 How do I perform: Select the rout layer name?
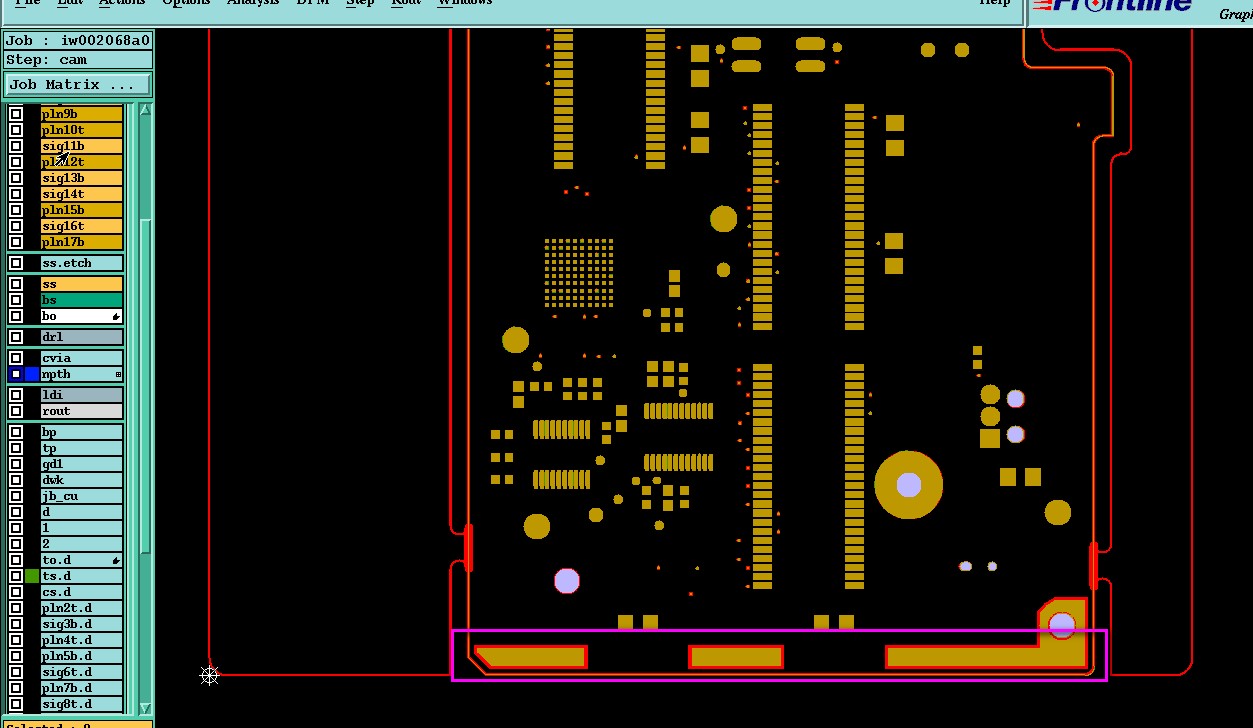tap(81, 411)
